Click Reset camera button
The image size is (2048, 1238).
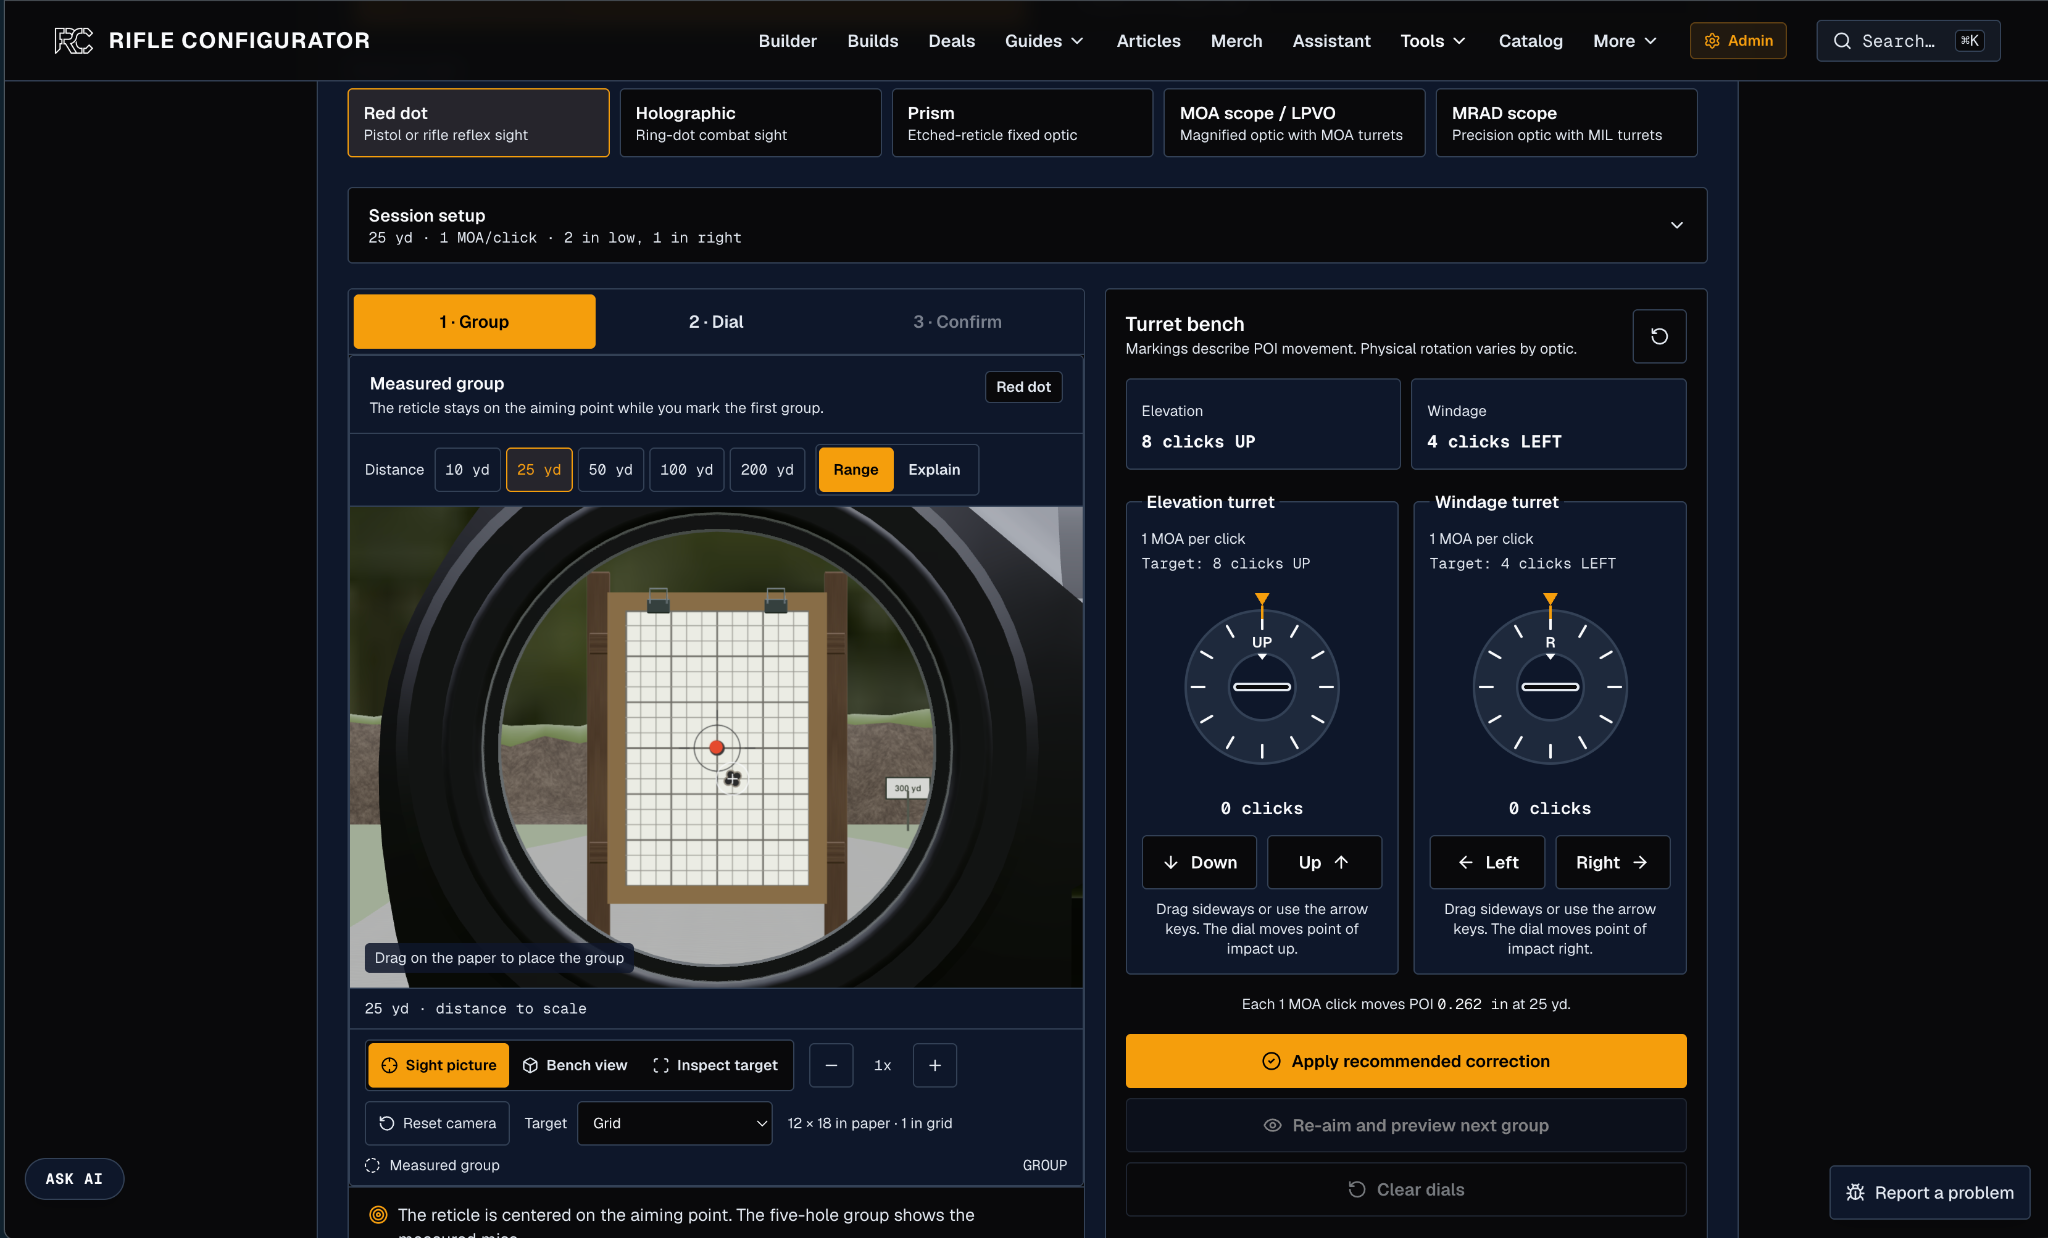pos(437,1123)
